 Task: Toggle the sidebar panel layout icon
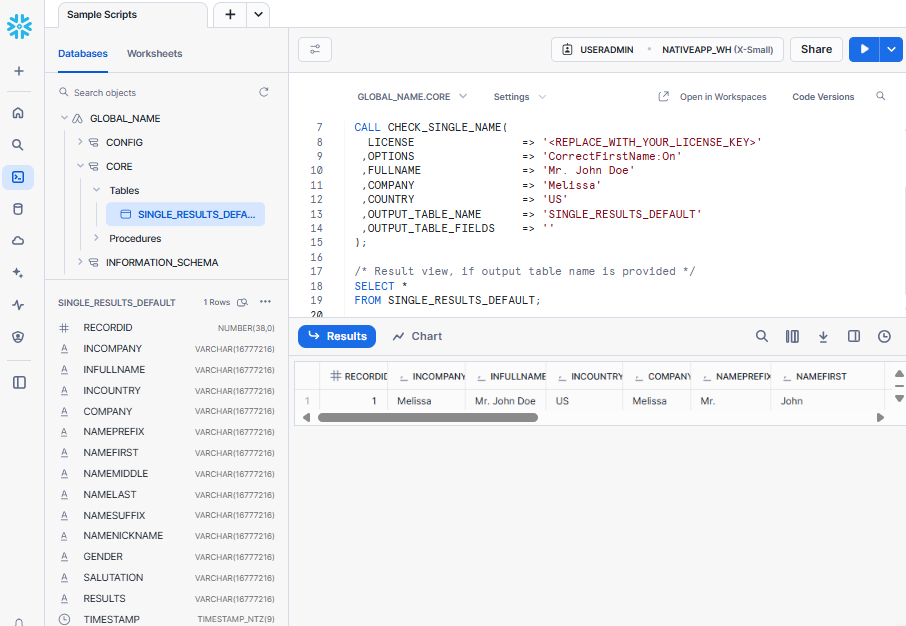[19, 382]
